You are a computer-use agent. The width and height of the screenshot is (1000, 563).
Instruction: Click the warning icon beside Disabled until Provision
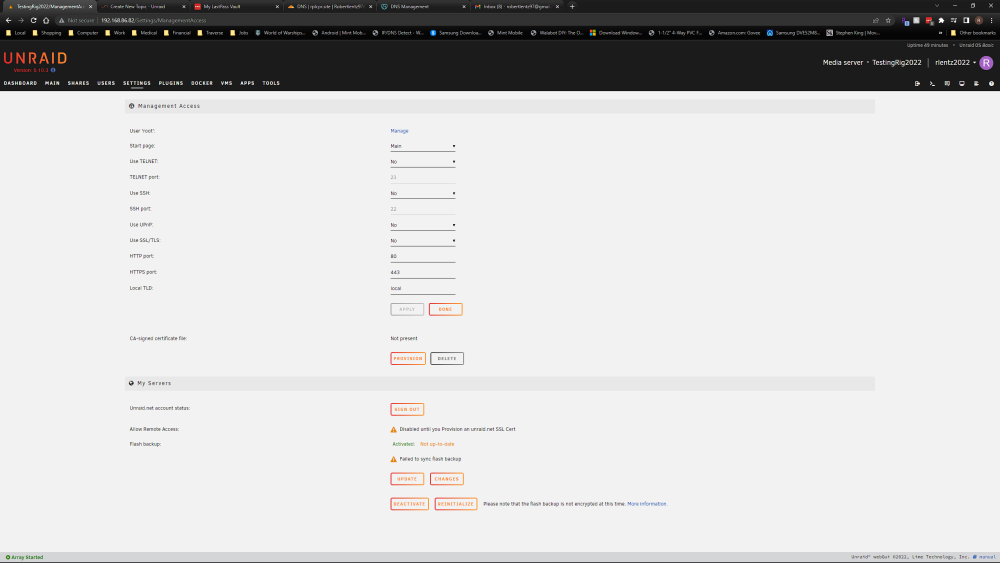point(393,430)
